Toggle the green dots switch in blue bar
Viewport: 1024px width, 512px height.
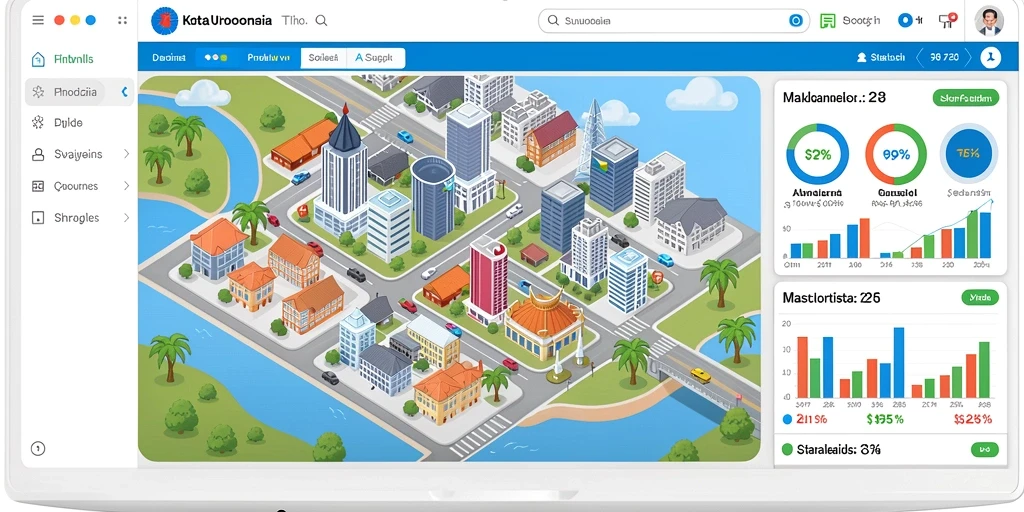tap(216, 57)
